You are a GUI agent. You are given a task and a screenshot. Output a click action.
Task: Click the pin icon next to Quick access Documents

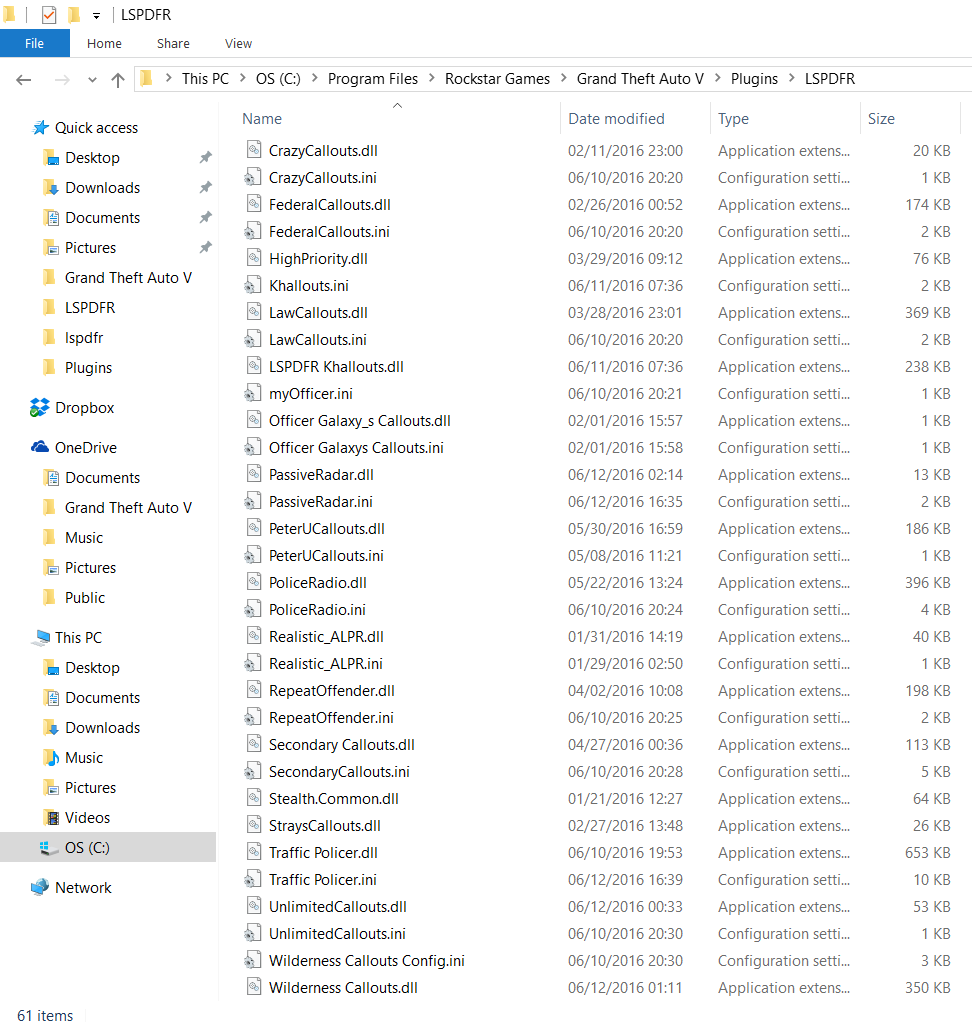pos(206,217)
